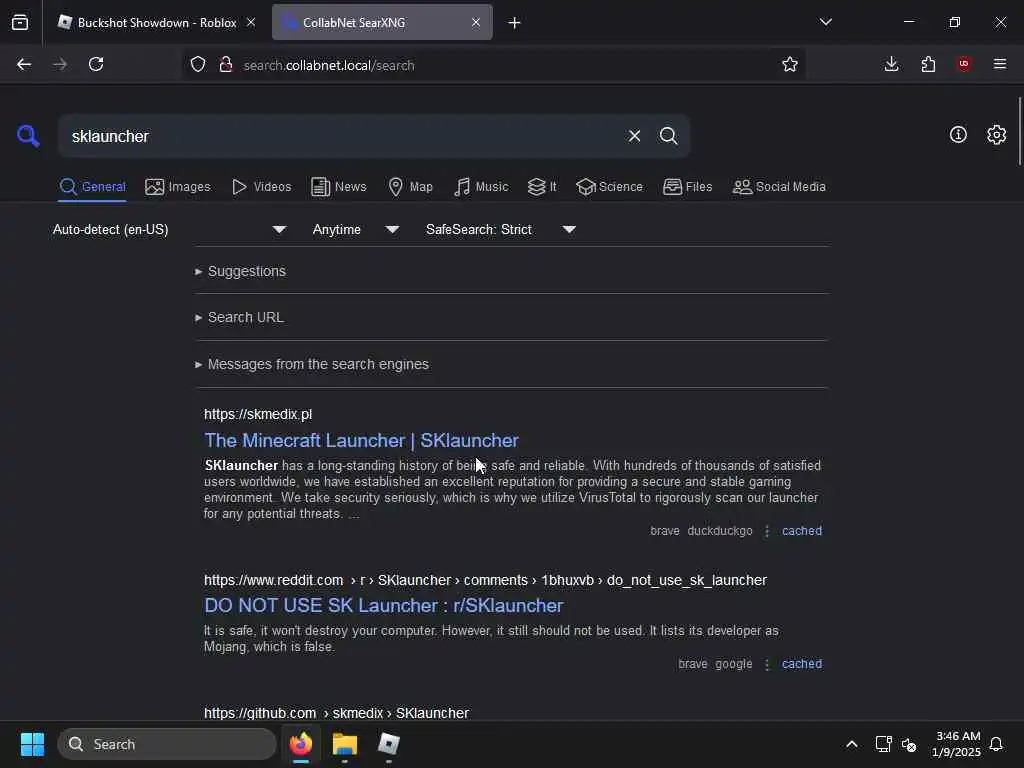
Task: Open the Firefox application menu
Action: 1000,64
